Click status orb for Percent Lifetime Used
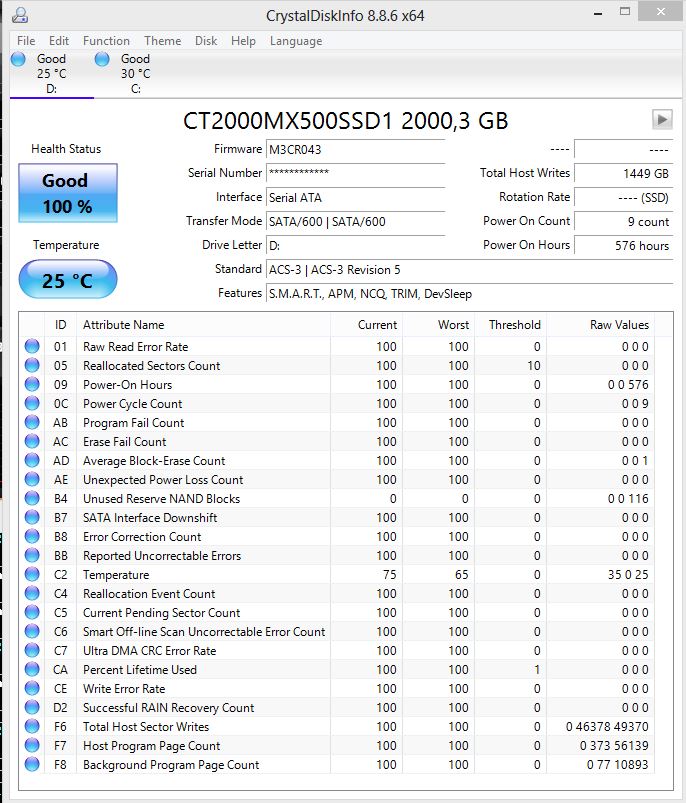Viewport: 686px width, 803px height. 32,669
